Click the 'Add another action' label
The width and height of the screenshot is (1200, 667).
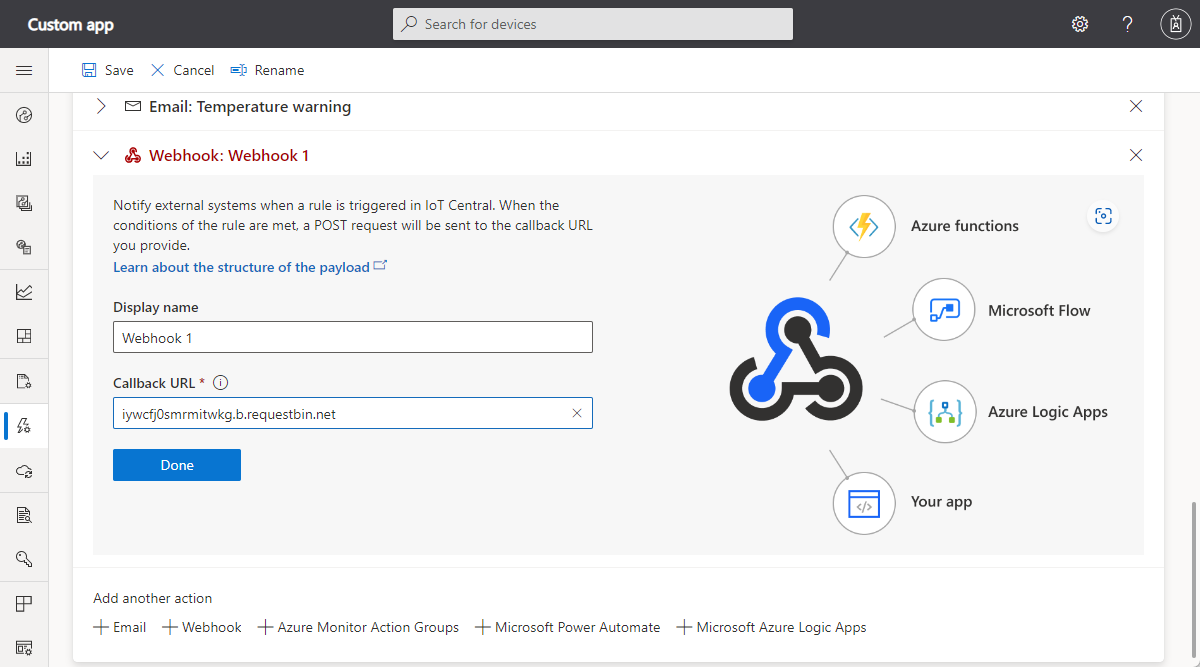(153, 598)
